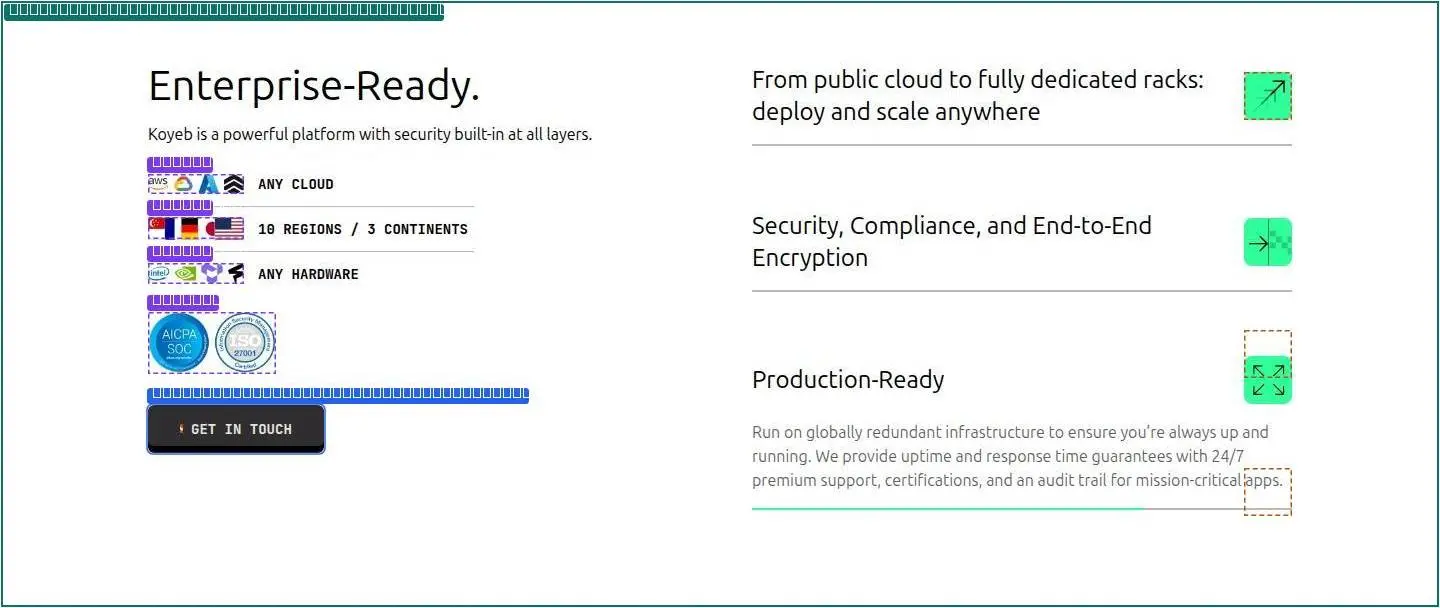1440x608 pixels.
Task: Click the black stacked-chevrons cloud logo
Action: coord(233,184)
